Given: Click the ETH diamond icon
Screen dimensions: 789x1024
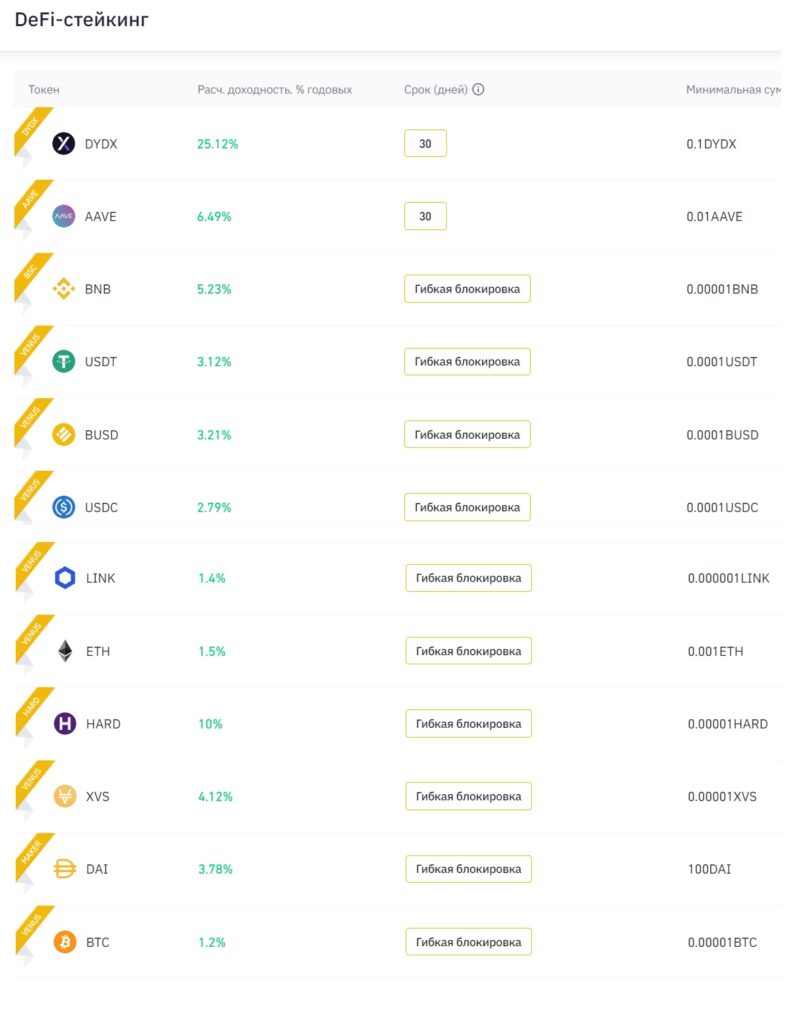Looking at the screenshot, I should [x=65, y=651].
